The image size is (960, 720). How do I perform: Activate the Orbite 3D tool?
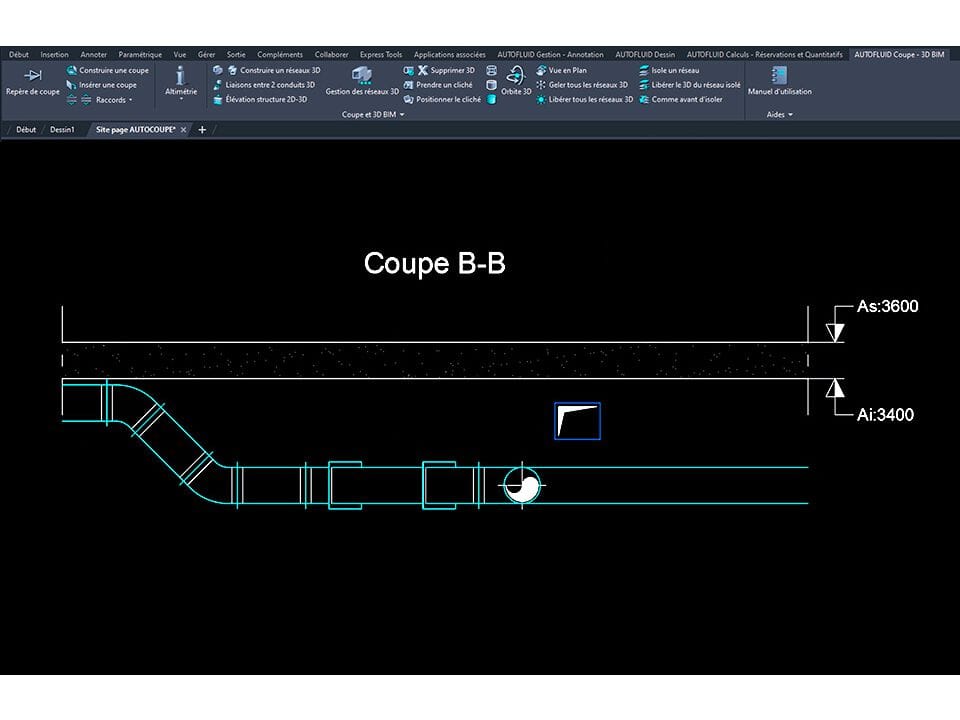[516, 80]
